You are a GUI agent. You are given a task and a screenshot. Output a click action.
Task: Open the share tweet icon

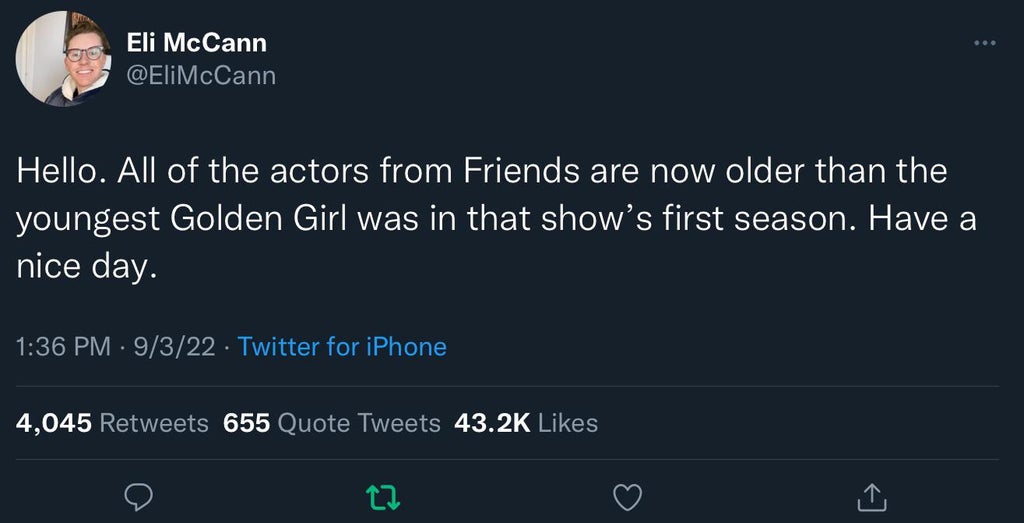click(x=872, y=494)
